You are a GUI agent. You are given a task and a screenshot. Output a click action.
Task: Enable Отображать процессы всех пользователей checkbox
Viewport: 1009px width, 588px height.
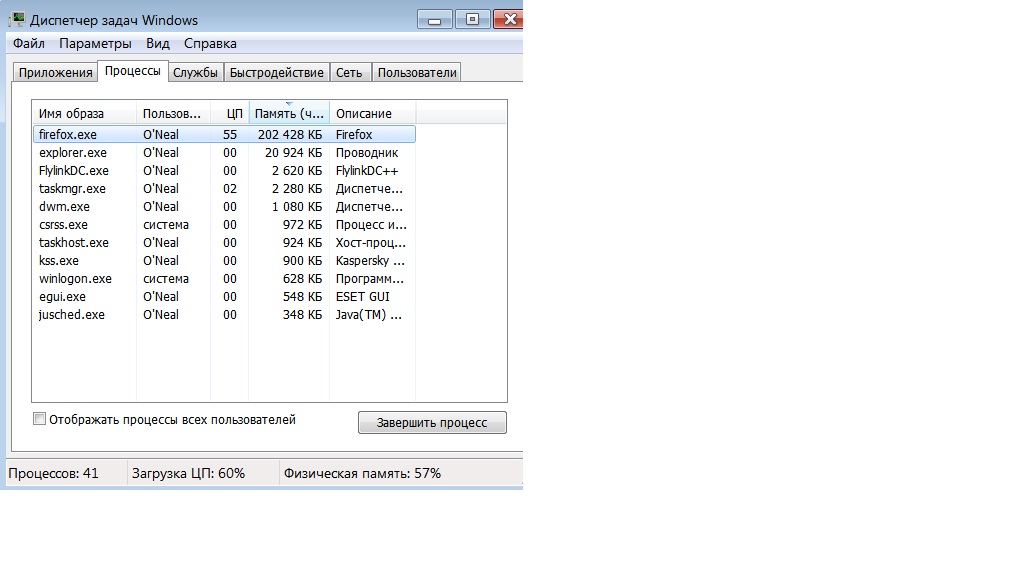(39, 419)
